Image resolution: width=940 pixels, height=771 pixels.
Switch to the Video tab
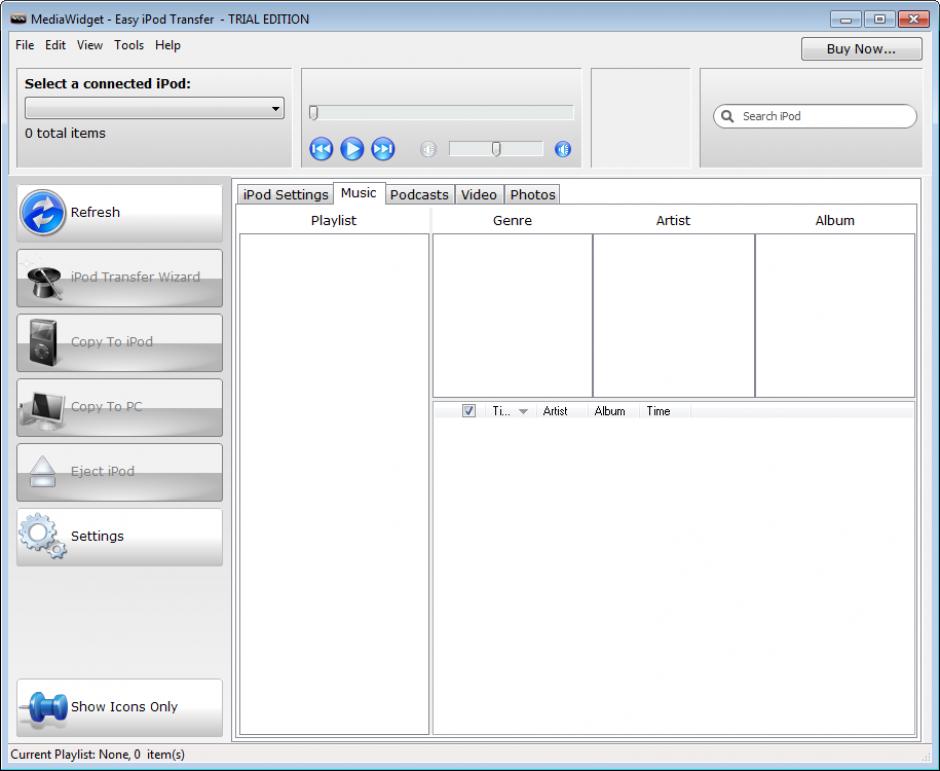point(478,194)
